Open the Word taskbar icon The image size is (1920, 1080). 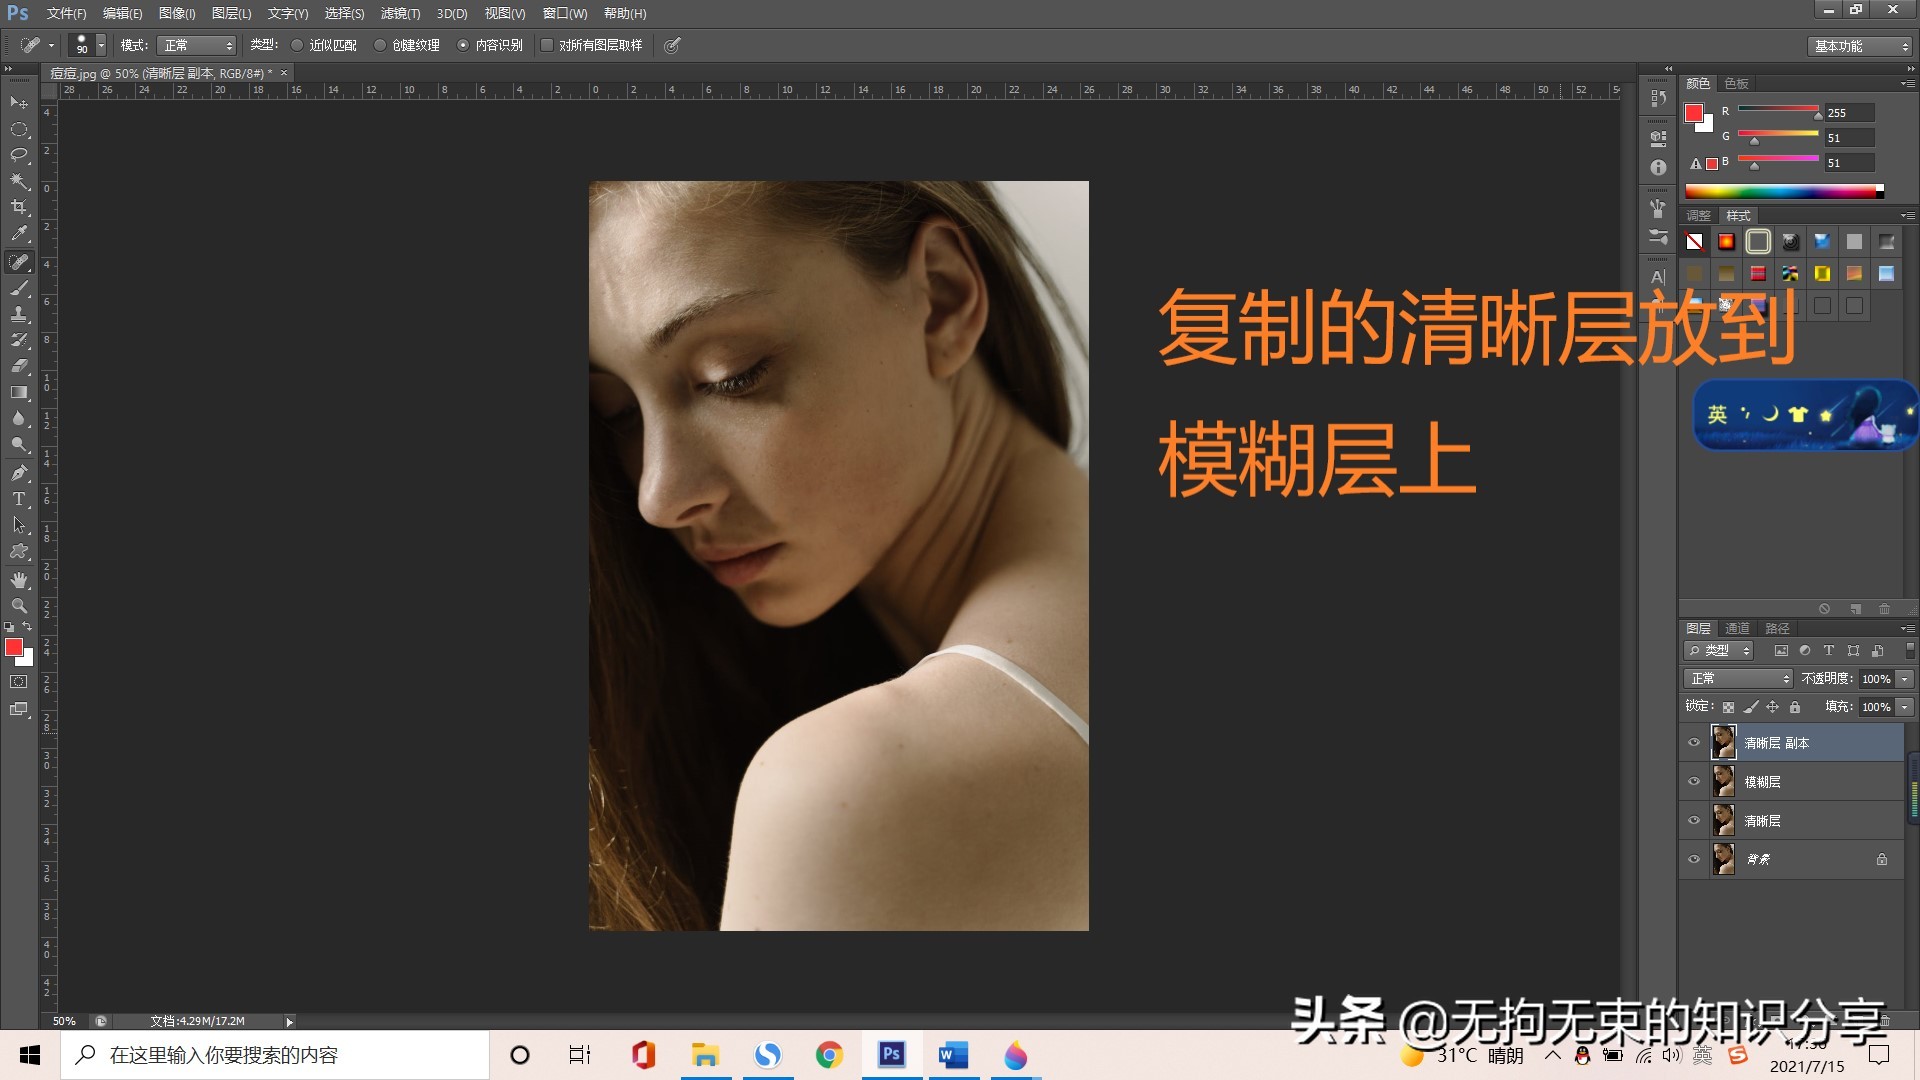[x=952, y=1055]
